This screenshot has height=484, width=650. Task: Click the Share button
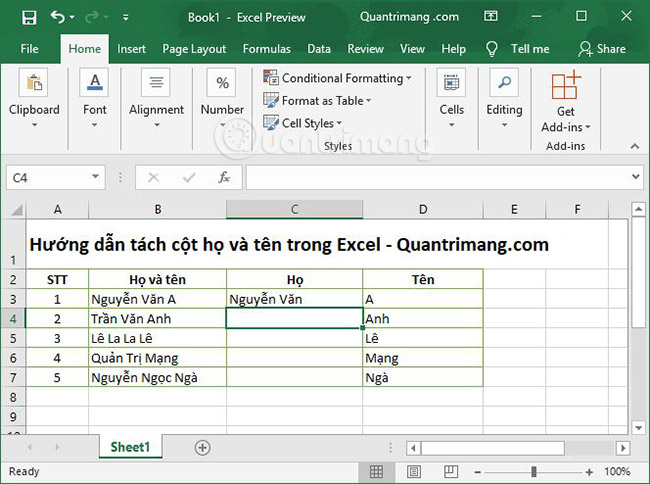point(602,49)
